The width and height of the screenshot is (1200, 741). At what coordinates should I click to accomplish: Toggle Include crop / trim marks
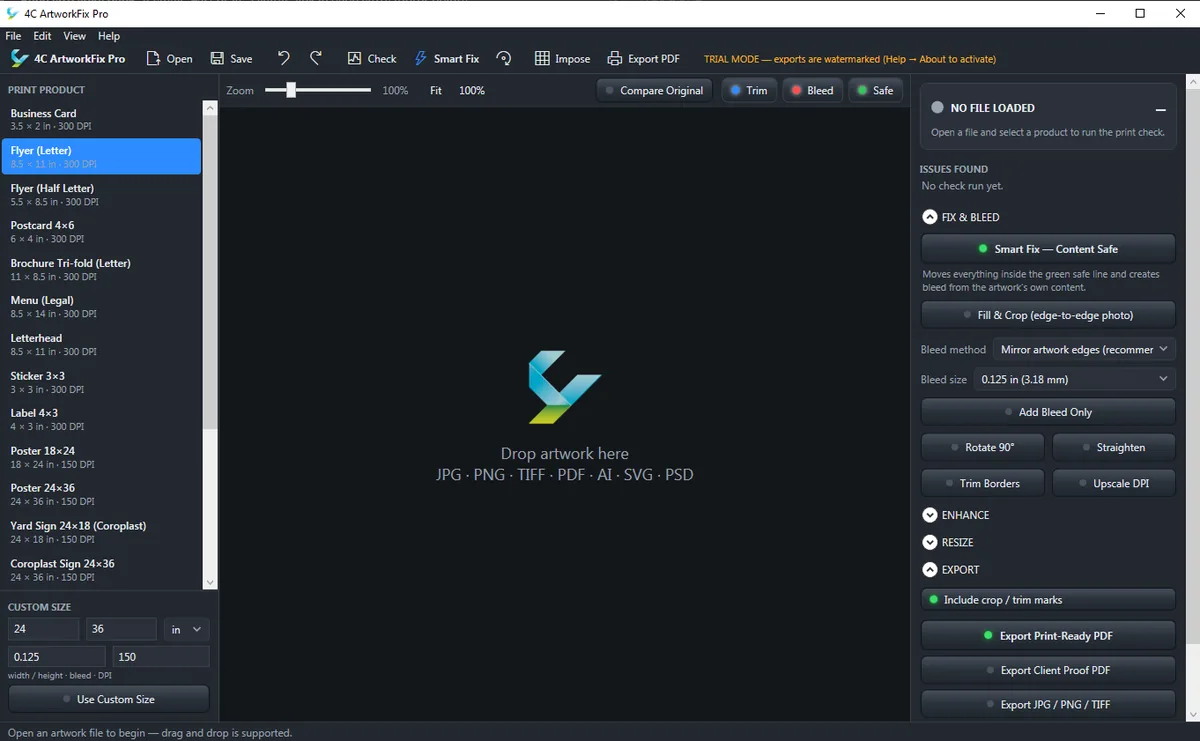1047,600
